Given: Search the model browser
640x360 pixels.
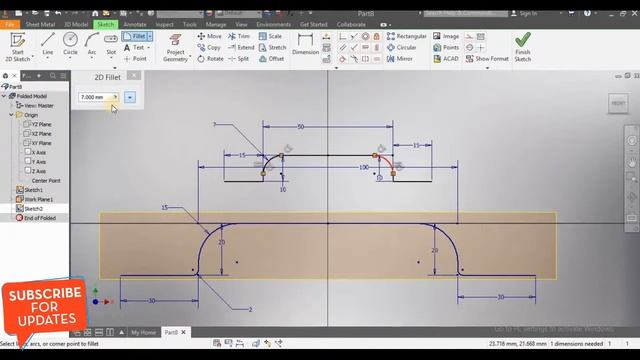Looking at the screenshot, I should (53, 76).
